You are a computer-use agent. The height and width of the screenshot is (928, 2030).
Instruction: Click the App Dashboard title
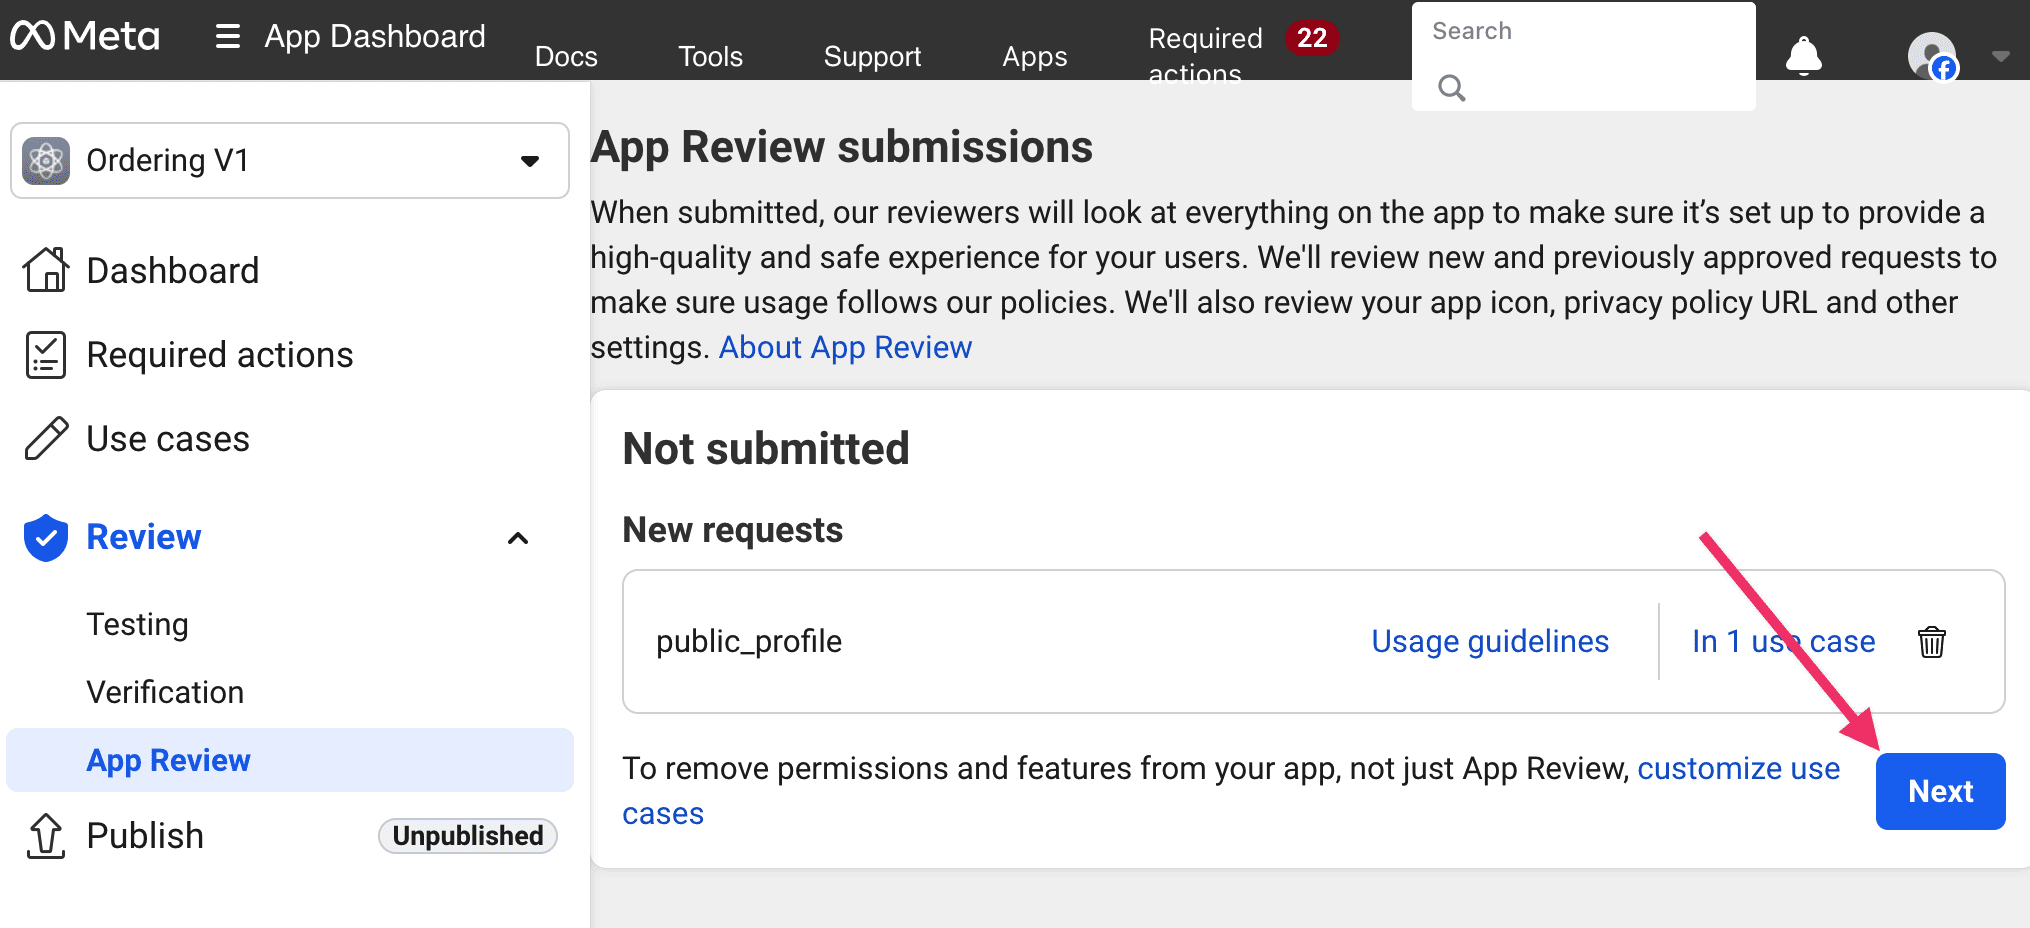pos(375,37)
